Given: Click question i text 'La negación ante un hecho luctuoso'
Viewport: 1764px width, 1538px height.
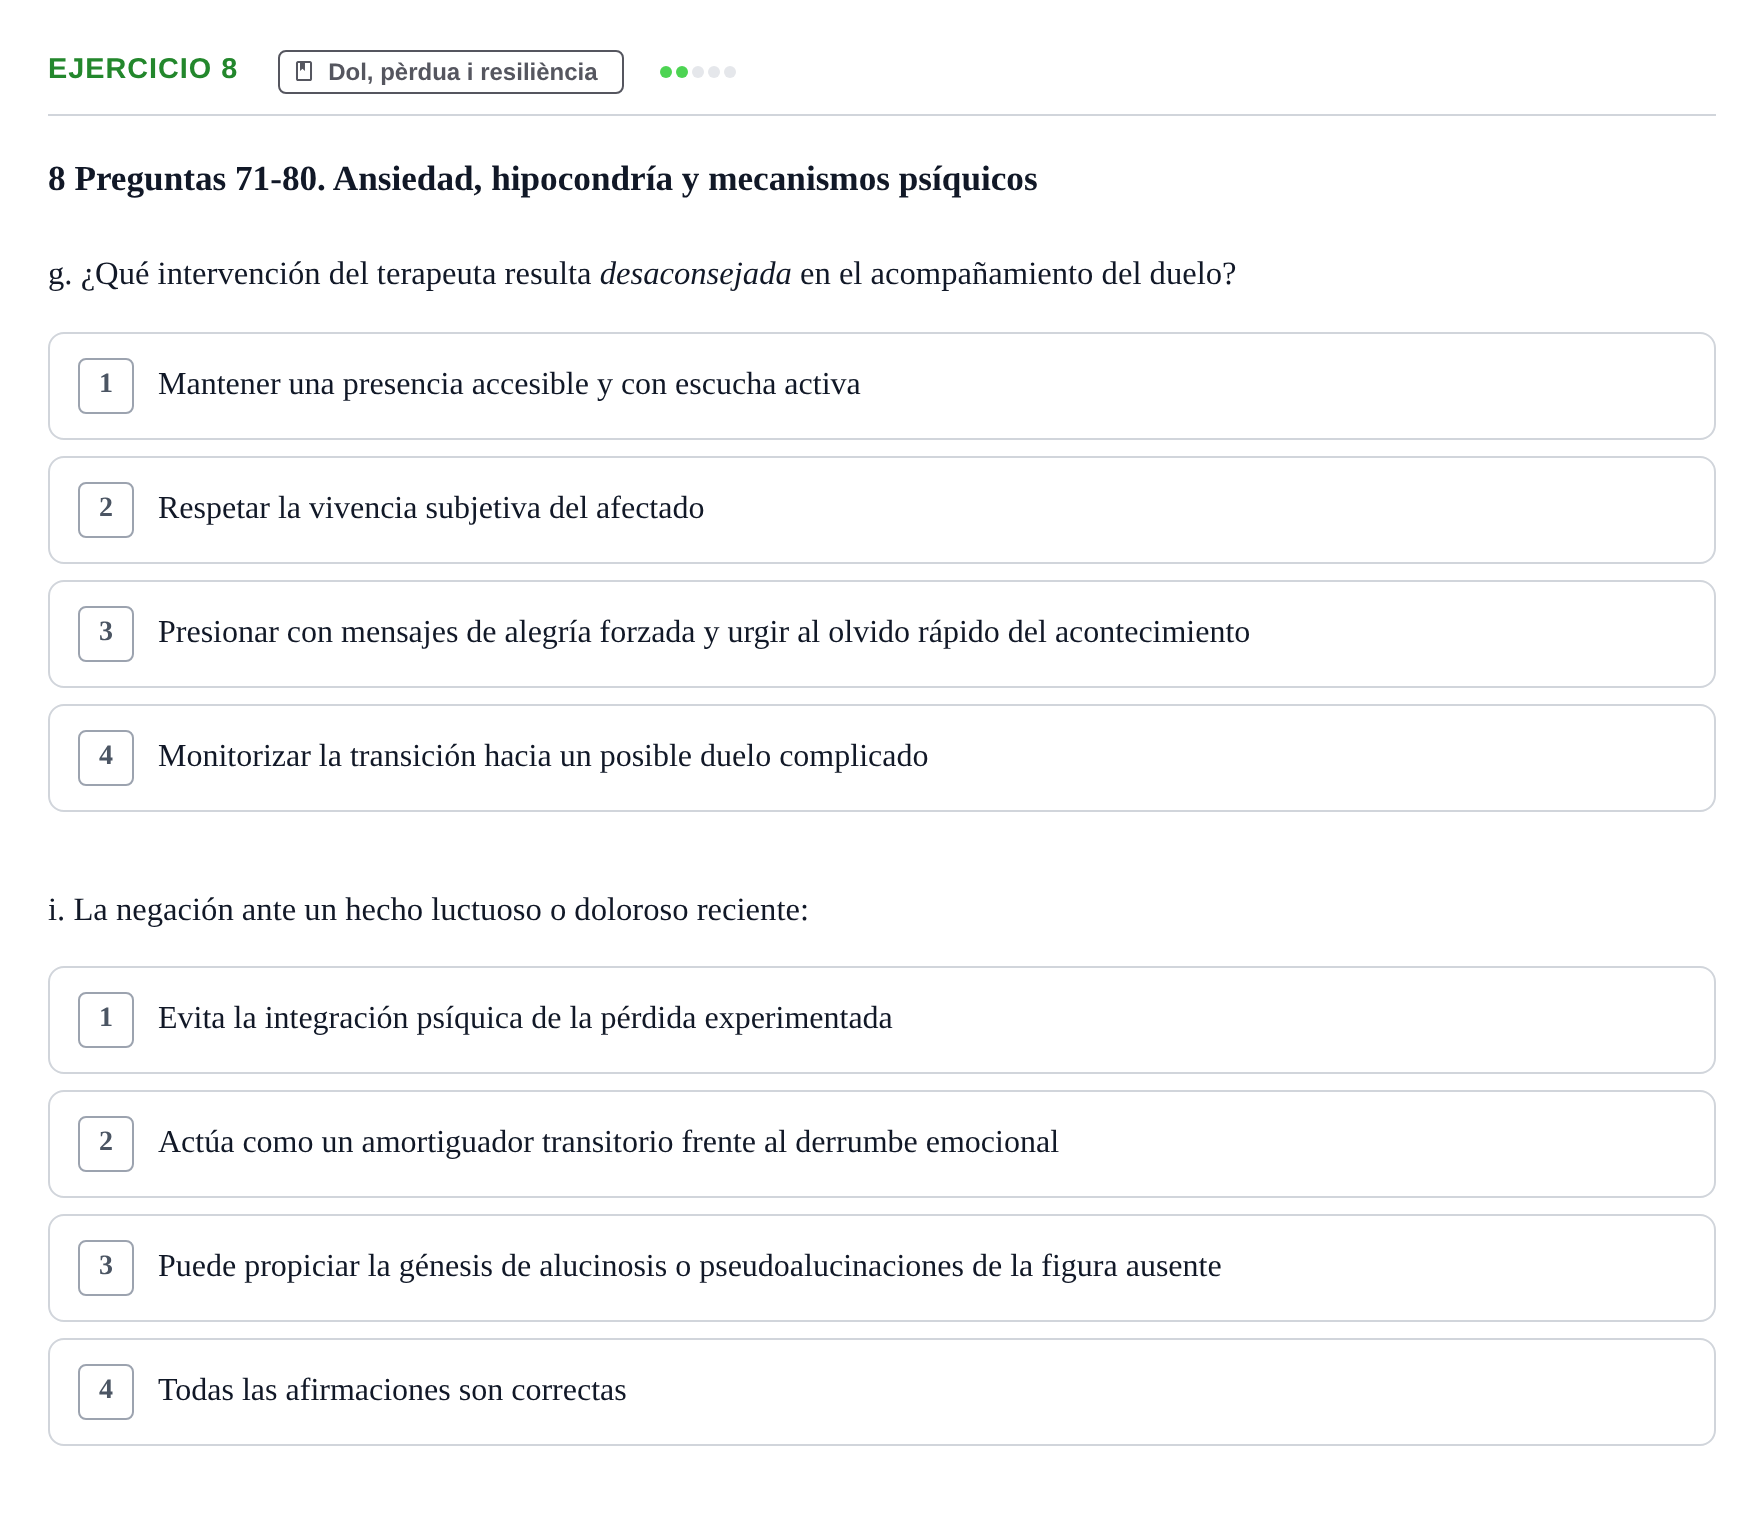Looking at the screenshot, I should tap(428, 910).
